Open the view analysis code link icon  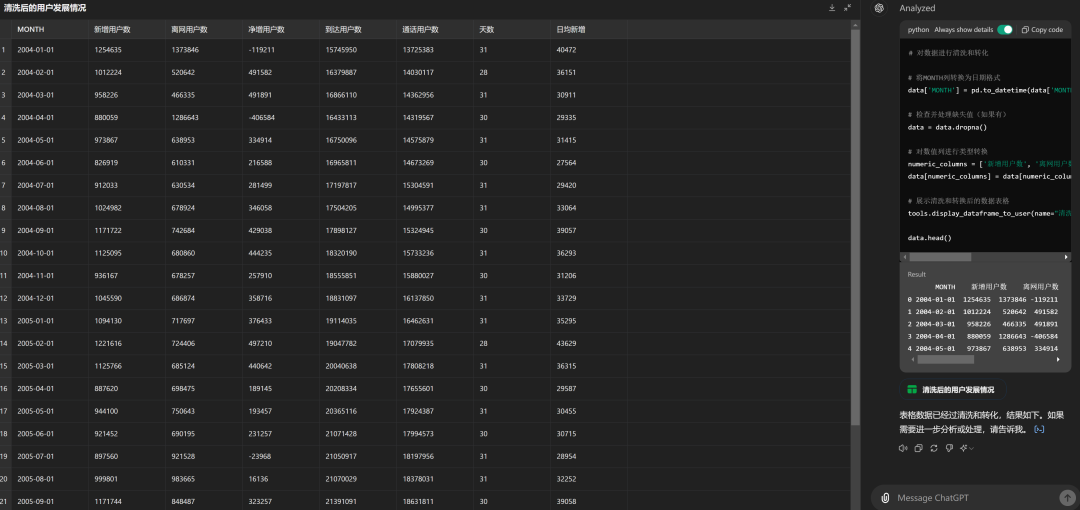pyautogui.click(x=1040, y=429)
